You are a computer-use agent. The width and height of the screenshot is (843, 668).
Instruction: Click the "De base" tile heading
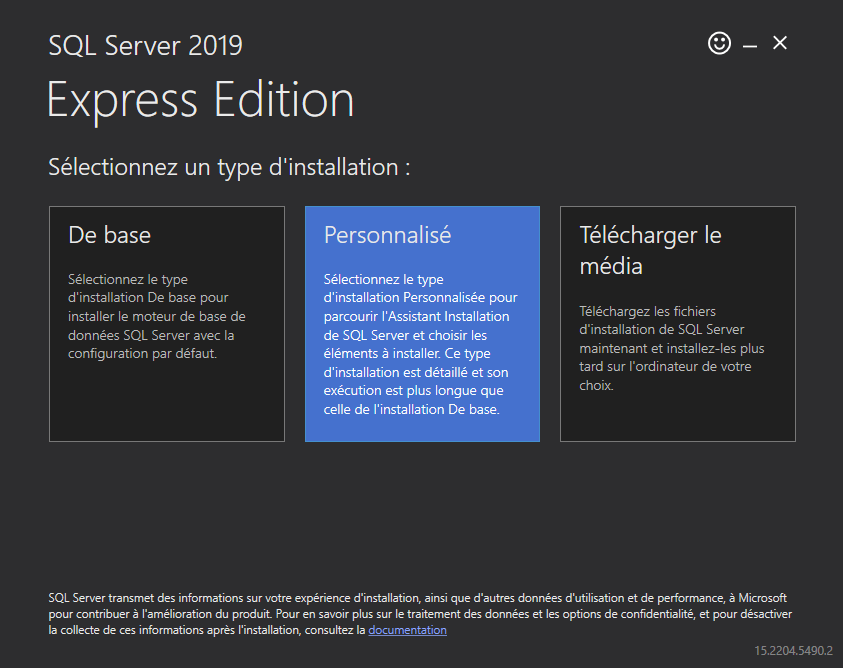click(110, 235)
